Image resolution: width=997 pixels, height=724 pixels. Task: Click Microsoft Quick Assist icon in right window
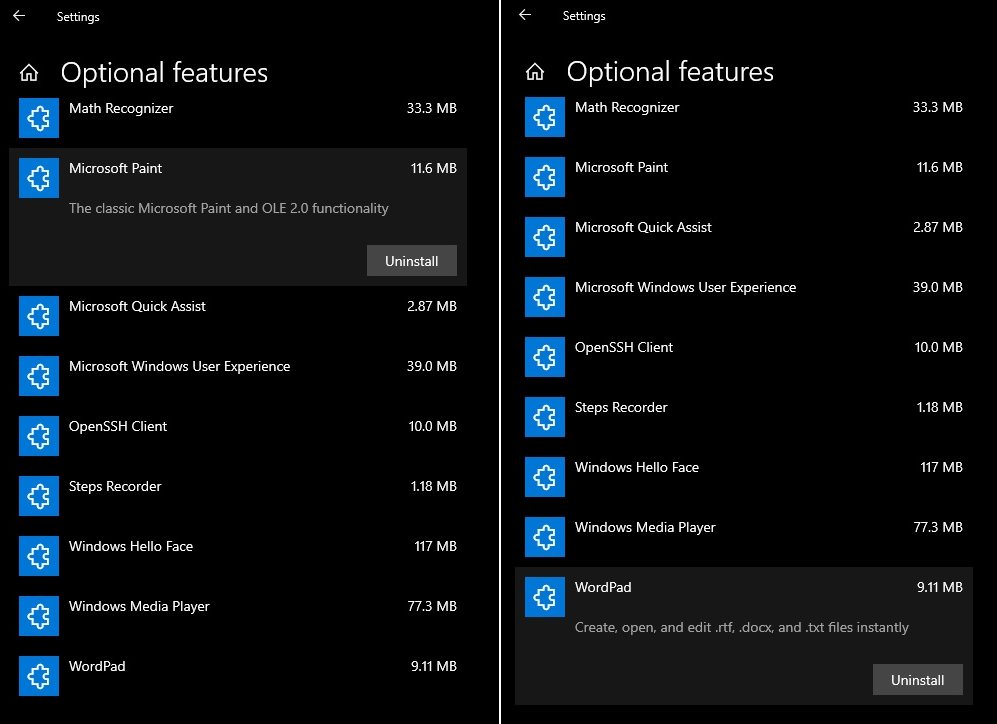pyautogui.click(x=545, y=237)
